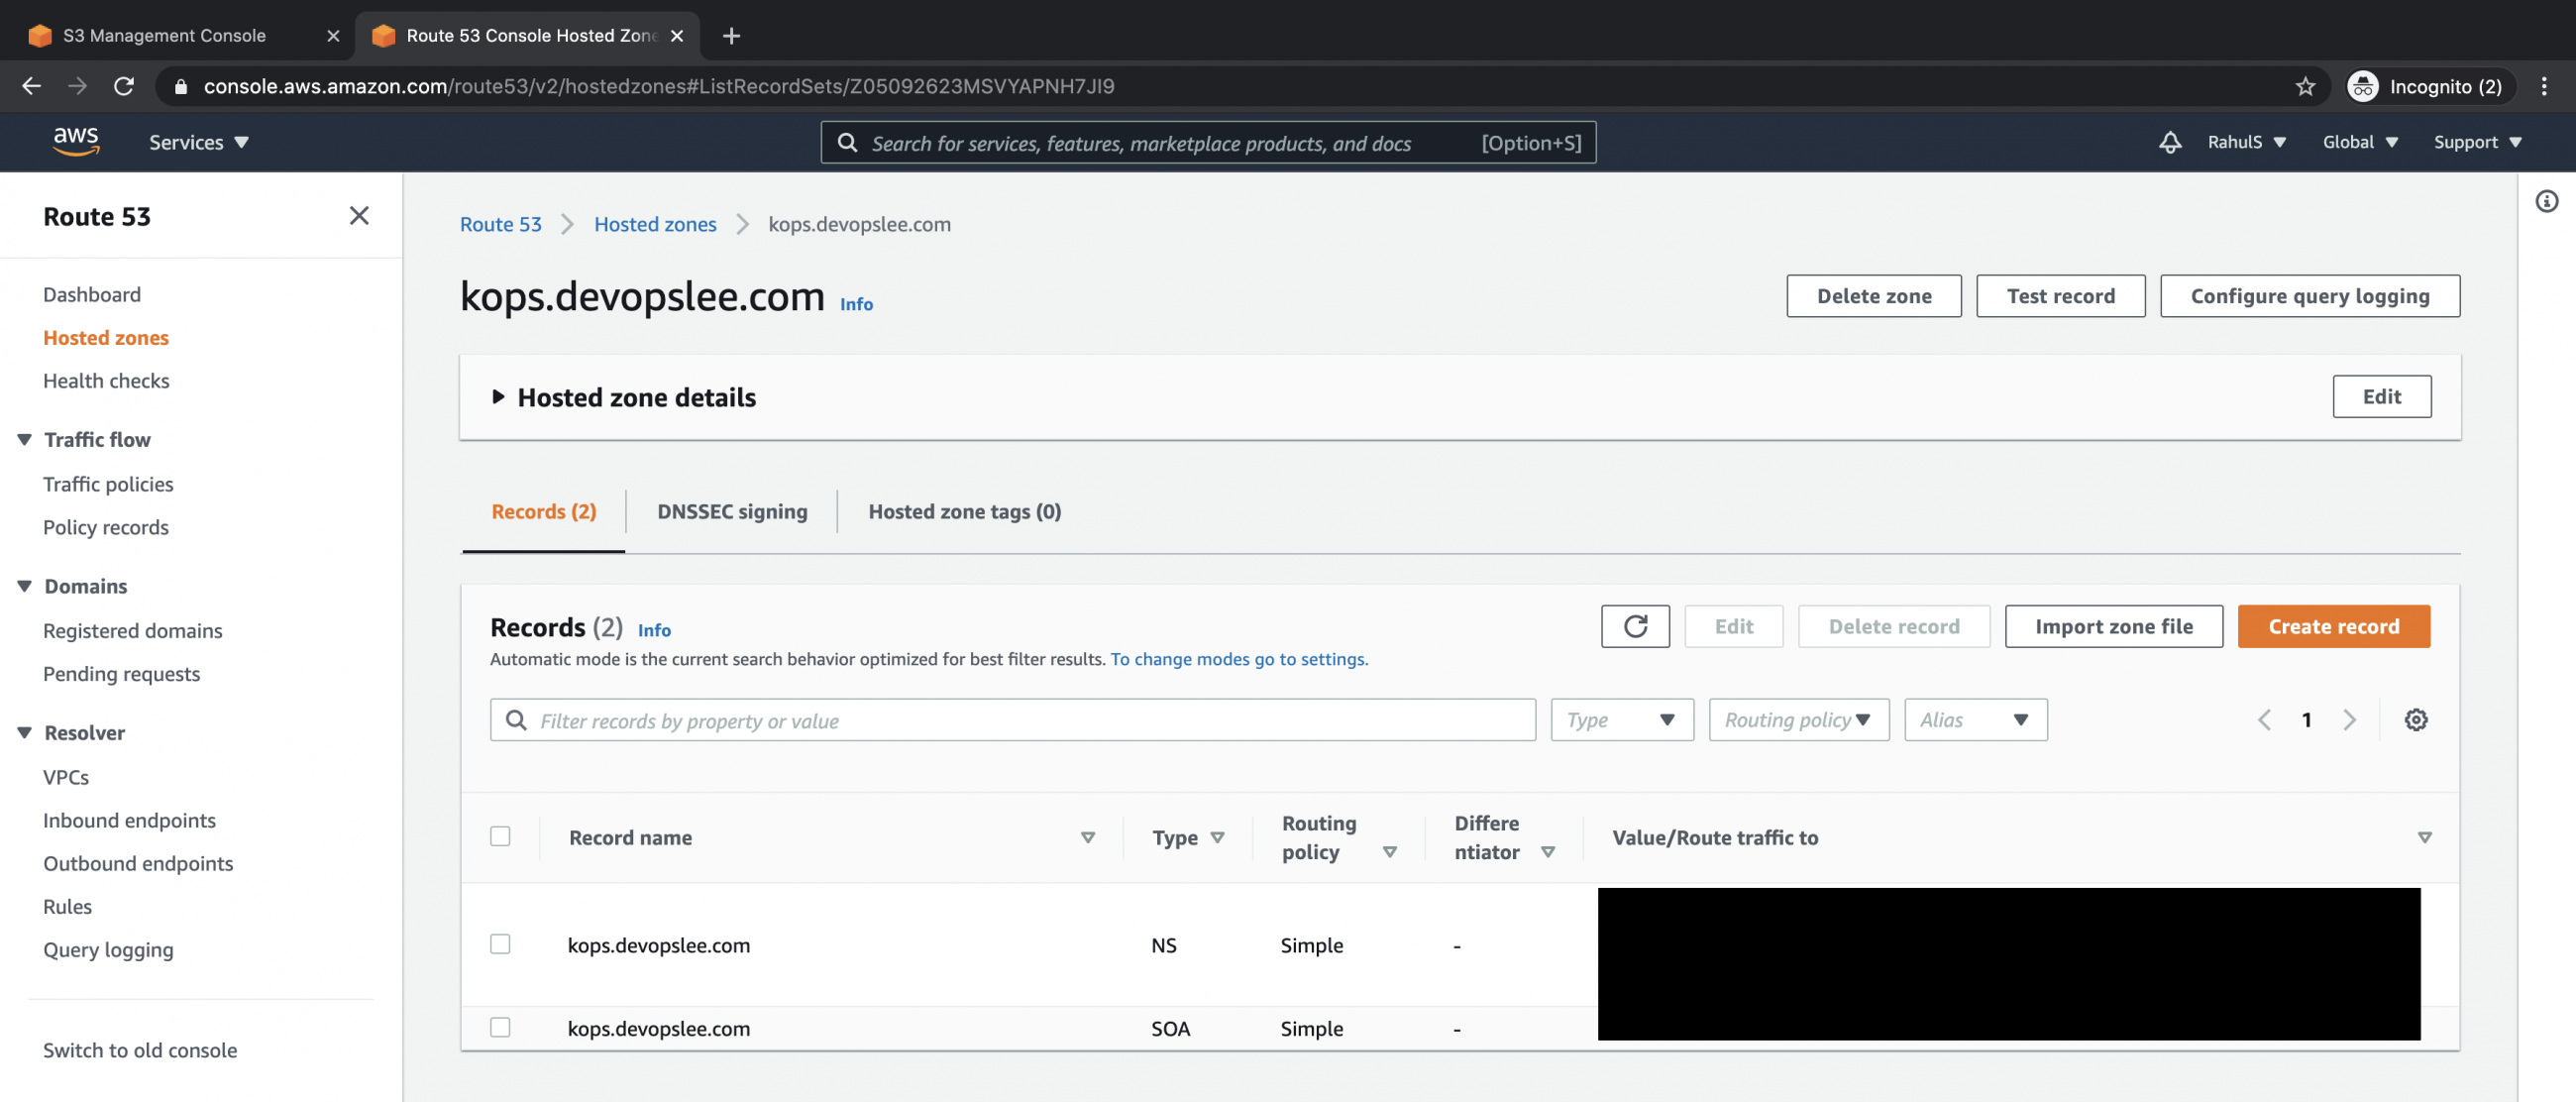2576x1102 pixels.
Task: Expand Hosted zone details section
Action: click(x=498, y=397)
